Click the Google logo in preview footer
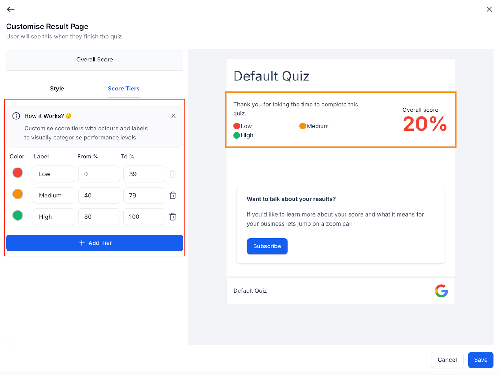Viewport: 499px width, 375px height. pos(441,291)
